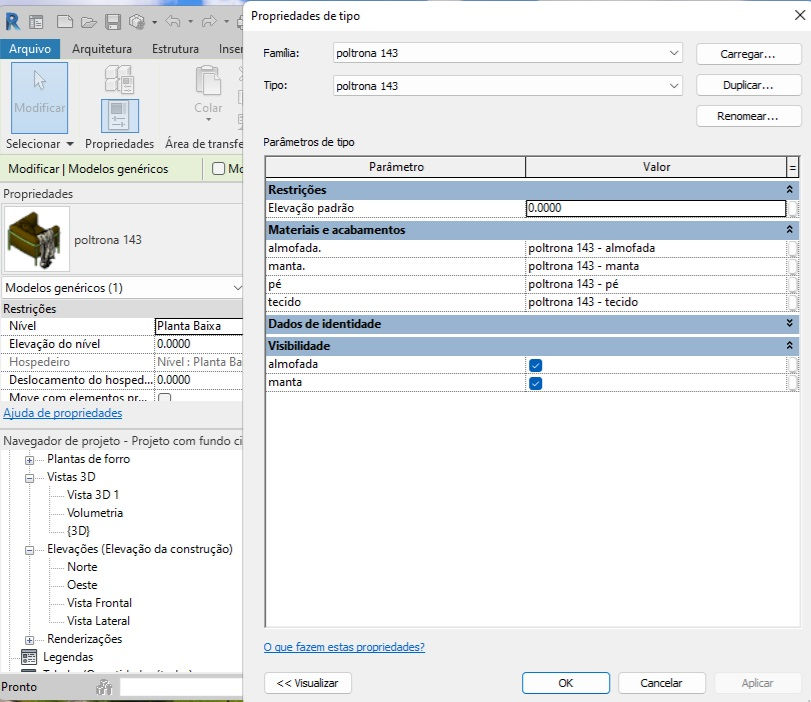Screen dimensions: 811x702
Task: Click the Open folder icon in quick access toolbar
Action: point(89,22)
